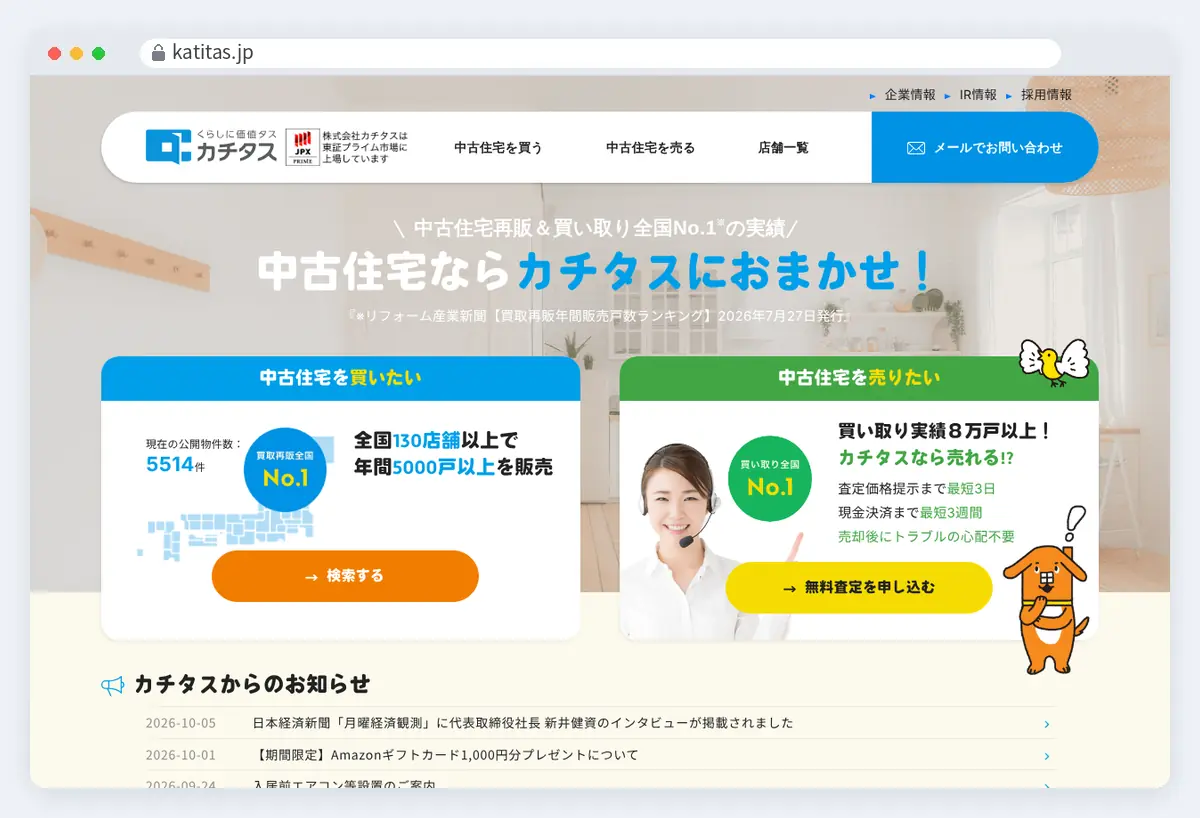Screen dimensions: 1200x818
Task: Open the 企業情報 link
Action: pos(910,95)
